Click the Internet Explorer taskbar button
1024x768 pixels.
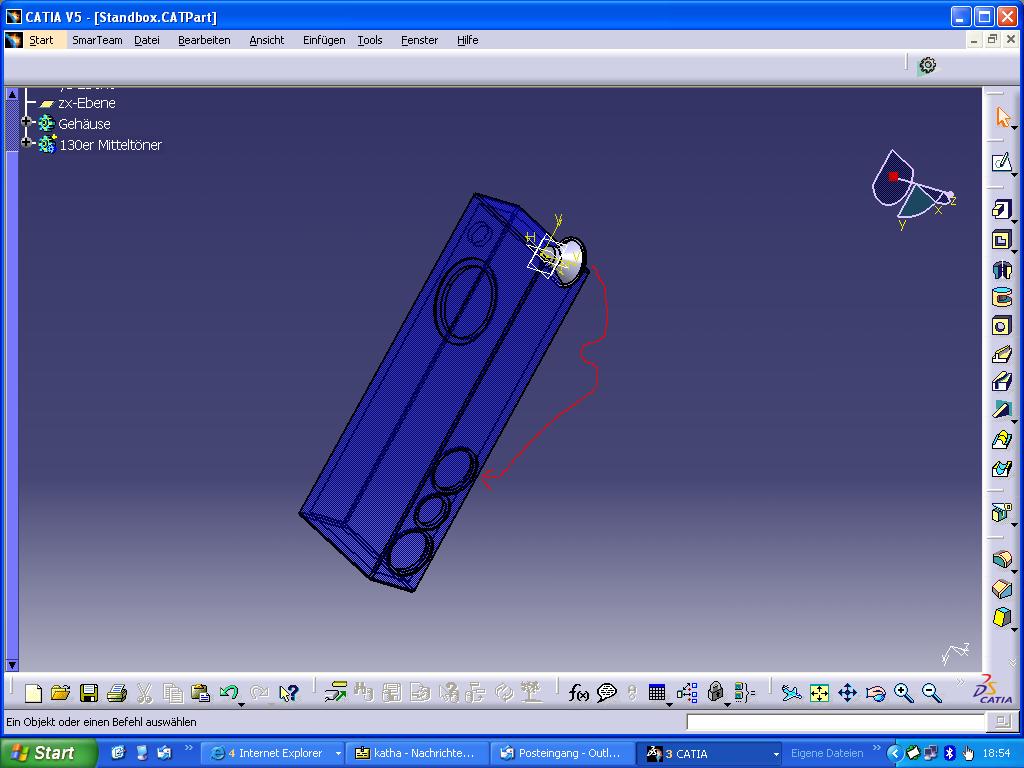tap(273, 754)
